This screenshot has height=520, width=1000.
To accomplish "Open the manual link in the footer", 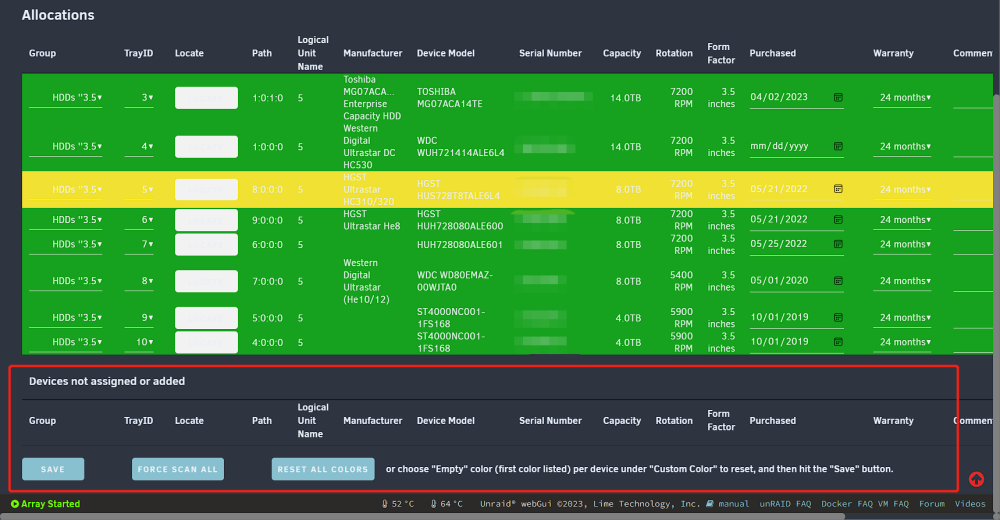I will [x=733, y=504].
